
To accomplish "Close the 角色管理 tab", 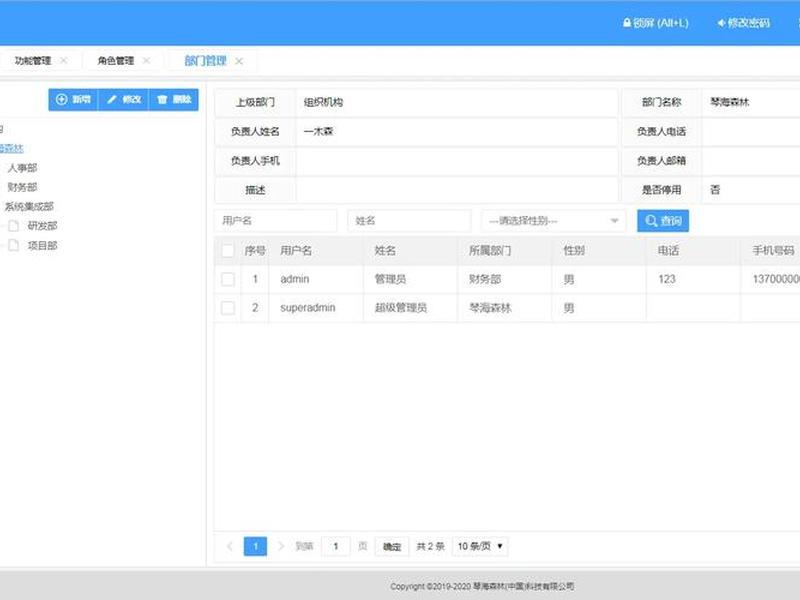I will click(146, 61).
